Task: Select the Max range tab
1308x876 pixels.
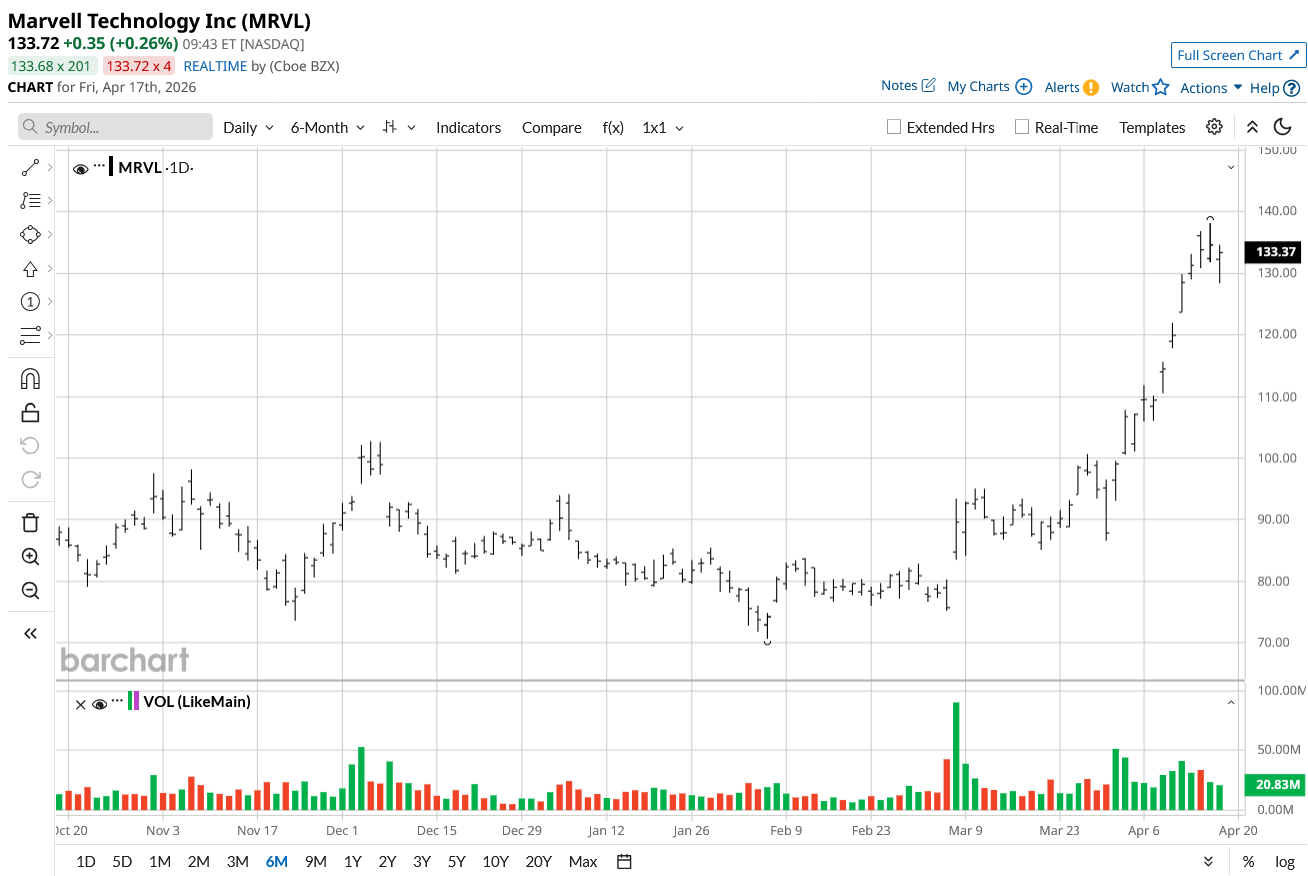Action: click(x=583, y=862)
